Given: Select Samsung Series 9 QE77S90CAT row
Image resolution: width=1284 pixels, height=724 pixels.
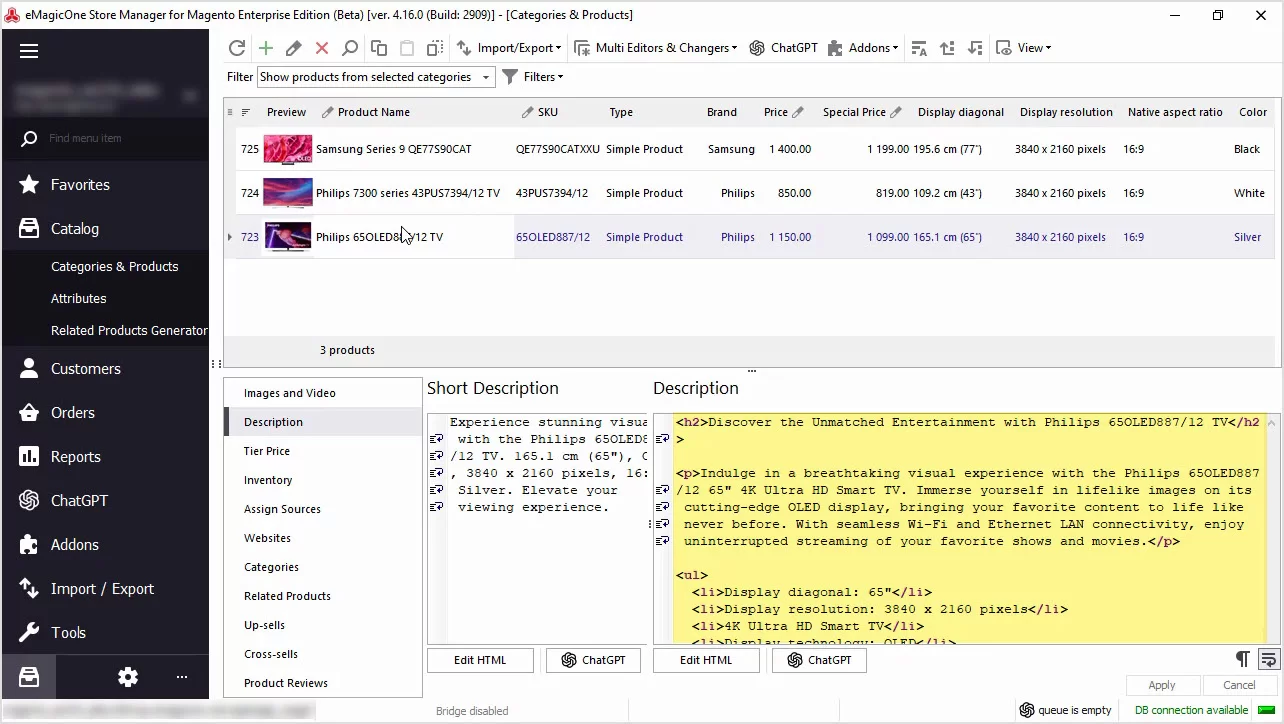Looking at the screenshot, I should pos(753,149).
